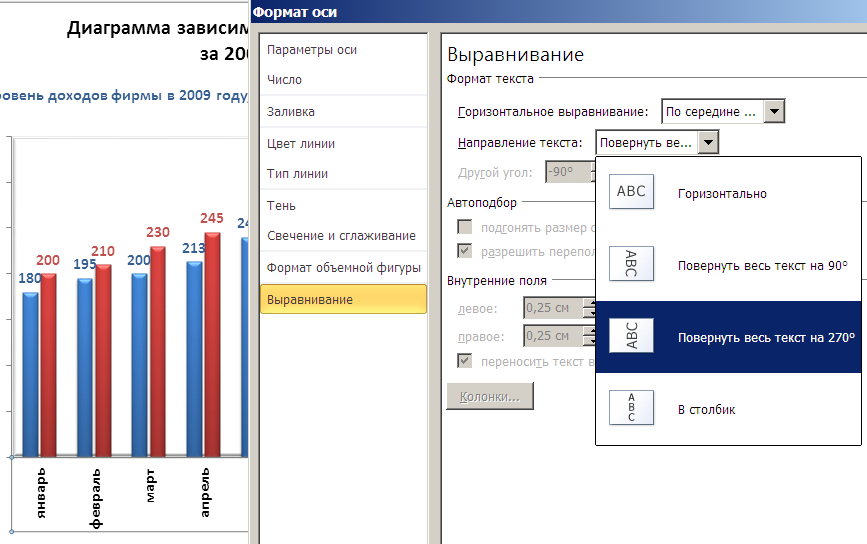Select the horizontal ABC text direction icon
Image resolution: width=867 pixels, height=544 pixels.
coord(631,191)
